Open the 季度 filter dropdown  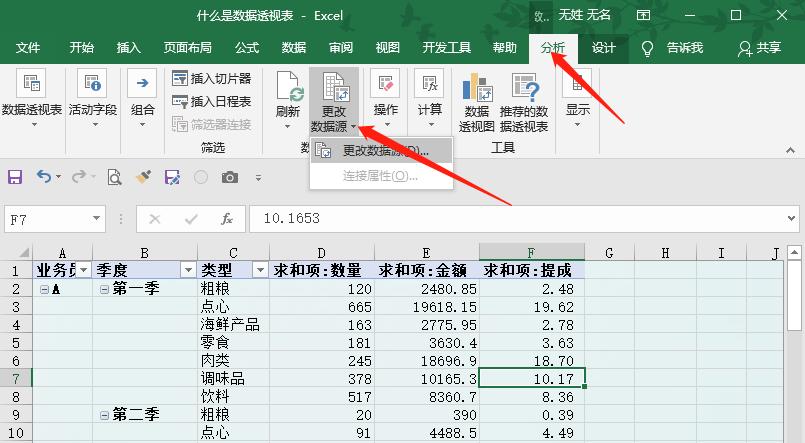(188, 270)
